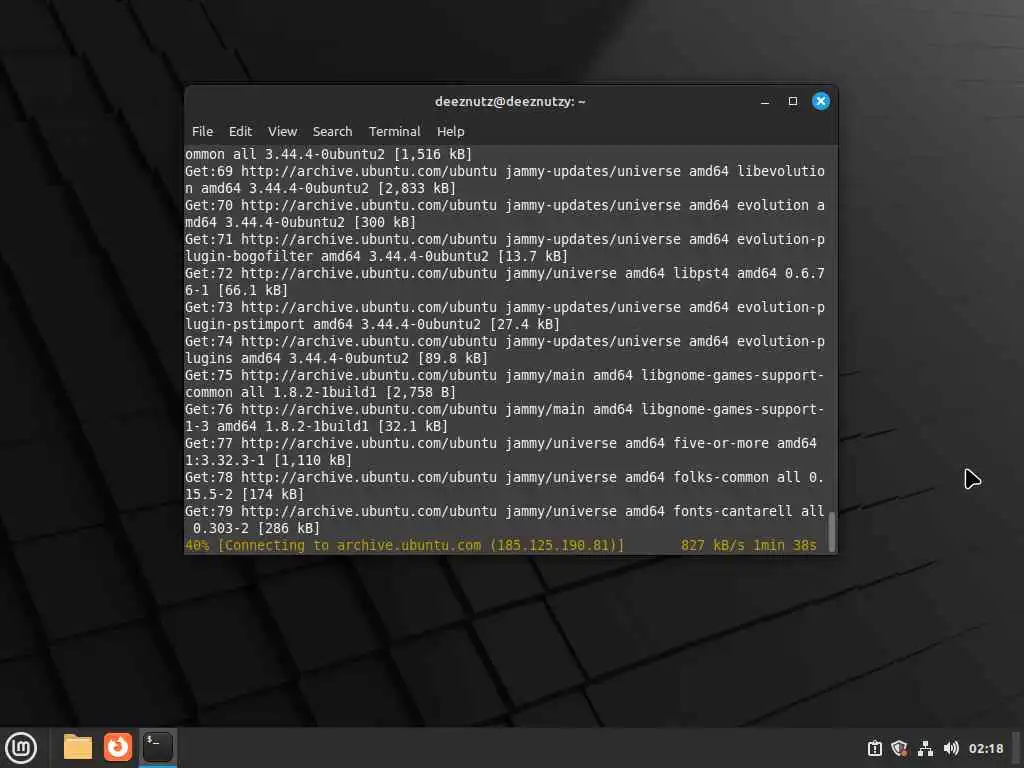Click the security shield tray icon
1024x768 pixels.
point(899,748)
